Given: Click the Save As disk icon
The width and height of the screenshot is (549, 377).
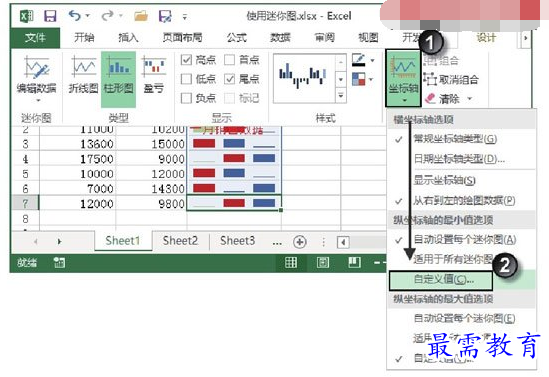Looking at the screenshot, I should coord(165,16).
